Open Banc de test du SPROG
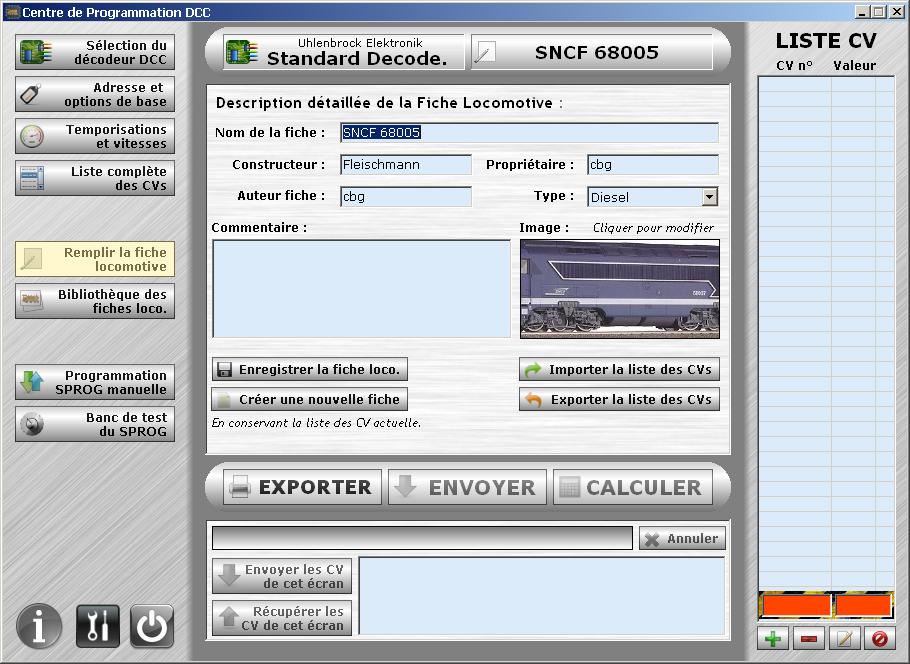Viewport: 910px width, 664px height. [95, 424]
